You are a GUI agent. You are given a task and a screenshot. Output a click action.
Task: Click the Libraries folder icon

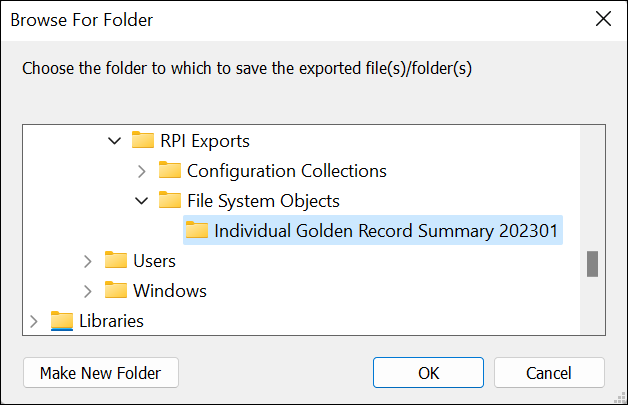click(x=62, y=321)
